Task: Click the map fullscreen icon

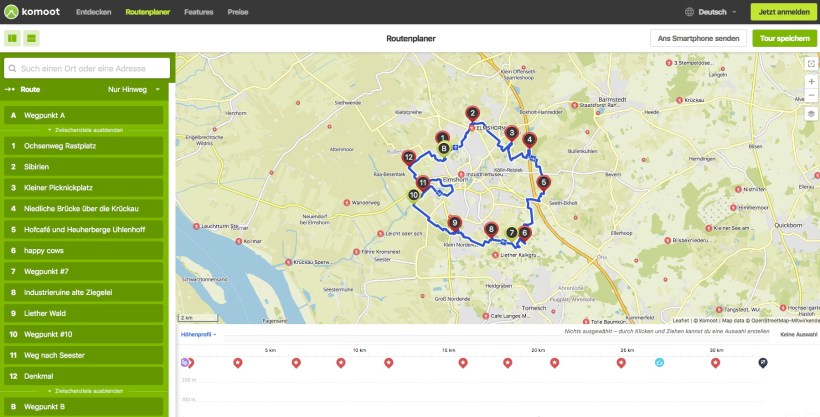Action: [x=811, y=63]
